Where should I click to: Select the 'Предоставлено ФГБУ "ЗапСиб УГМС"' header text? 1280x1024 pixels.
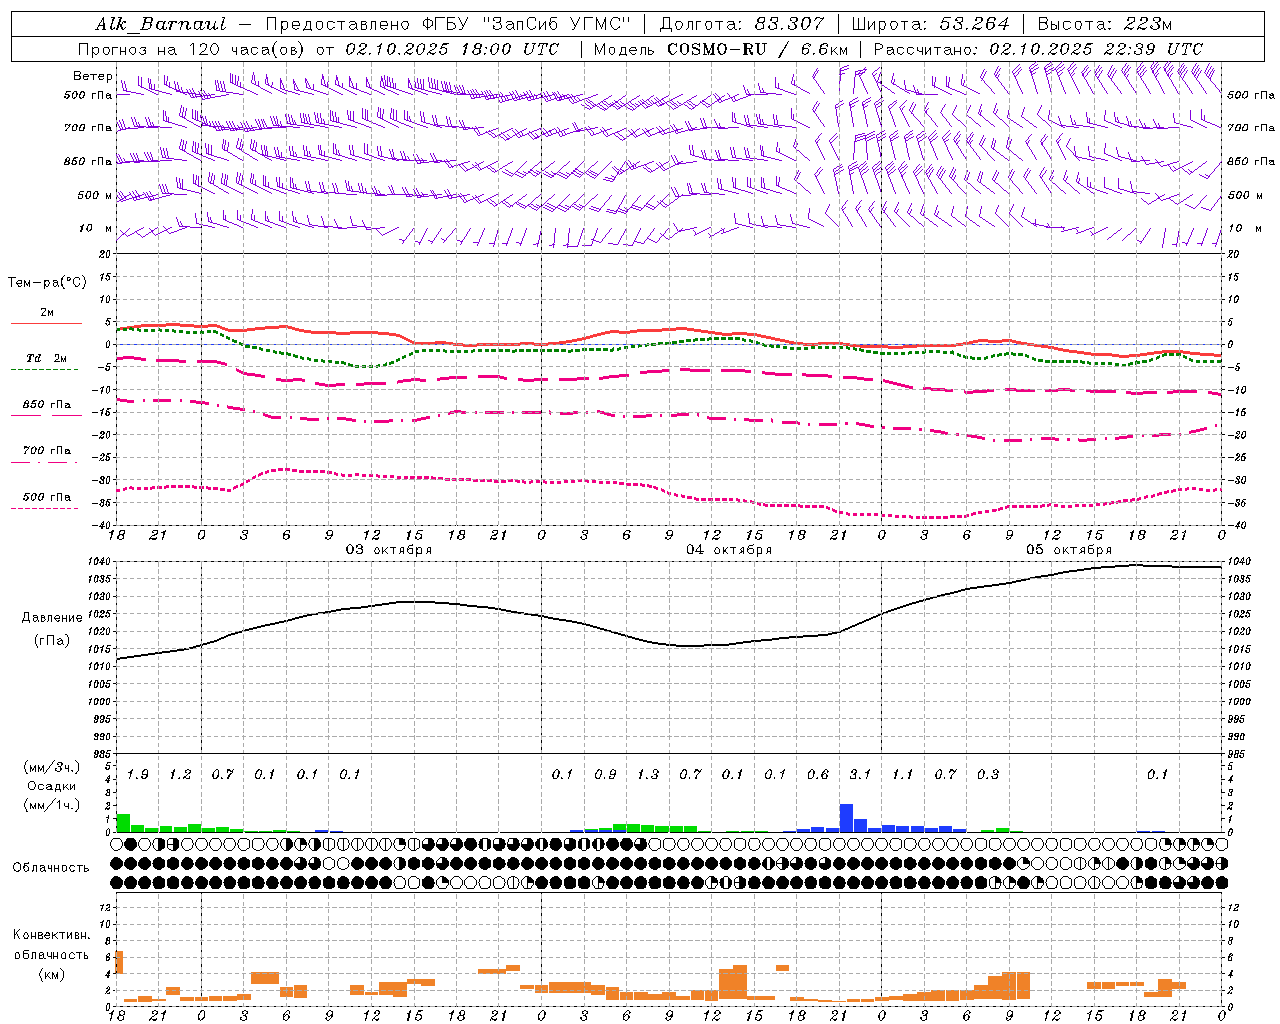448,24
